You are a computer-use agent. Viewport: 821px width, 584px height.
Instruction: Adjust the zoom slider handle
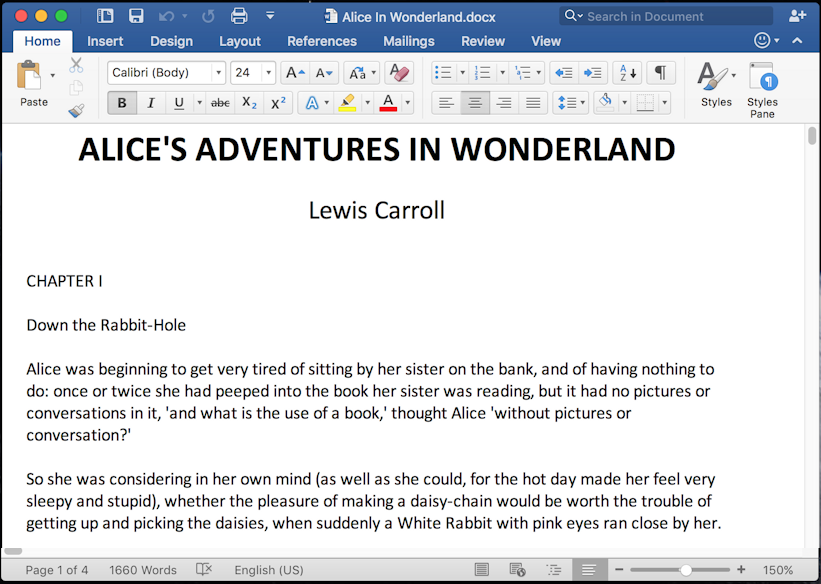(685, 570)
